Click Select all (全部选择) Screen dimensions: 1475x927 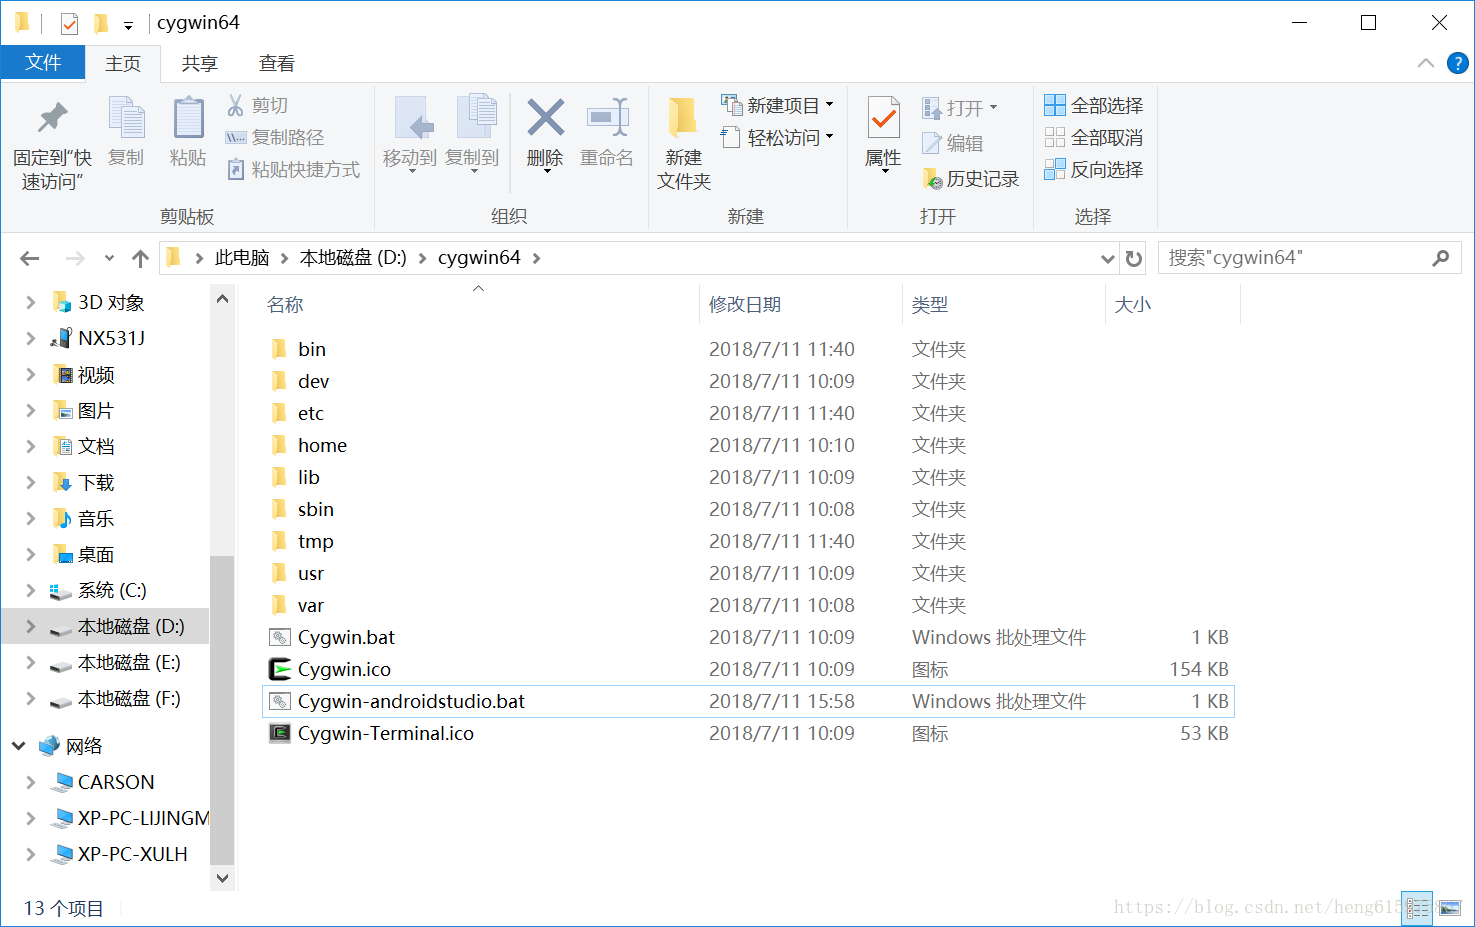pyautogui.click(x=1093, y=105)
